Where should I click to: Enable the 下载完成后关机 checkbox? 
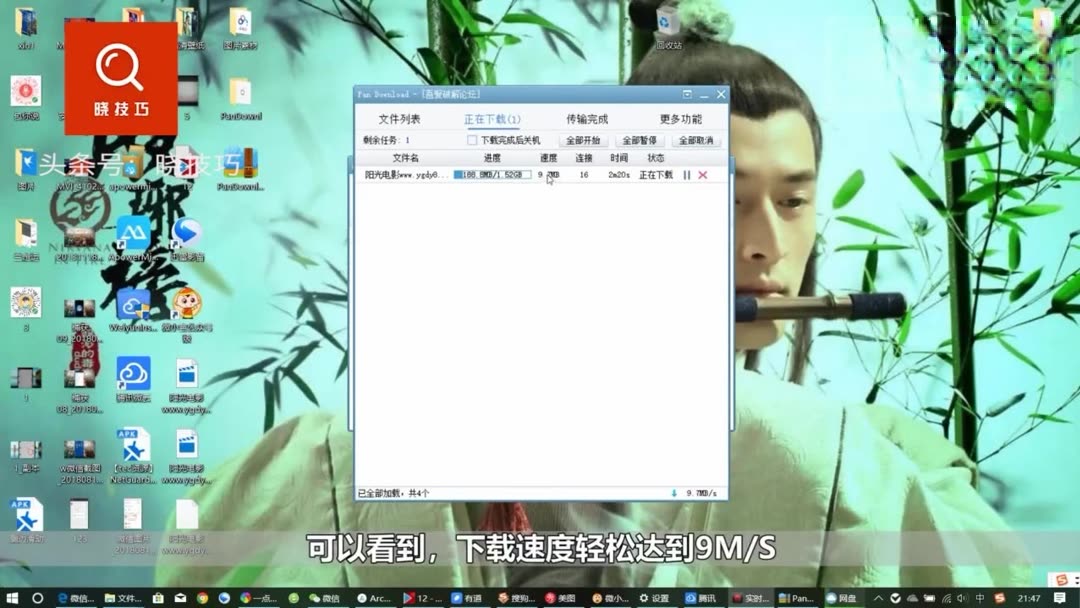click(471, 140)
